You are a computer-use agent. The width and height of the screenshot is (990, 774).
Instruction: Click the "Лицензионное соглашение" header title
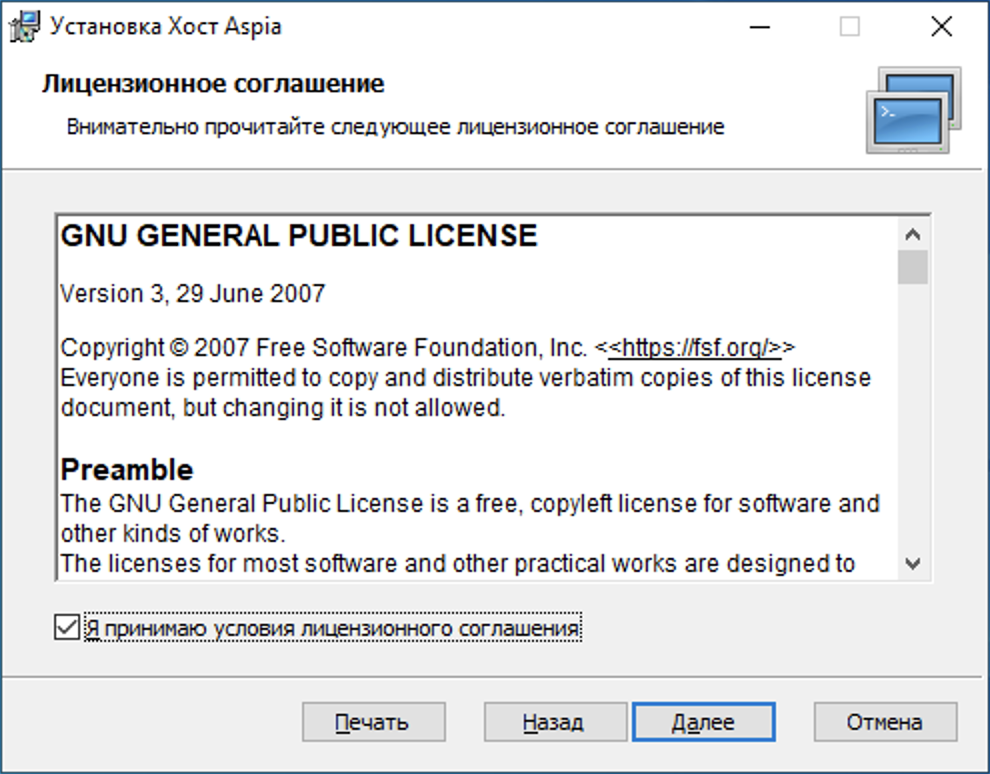coord(213,84)
